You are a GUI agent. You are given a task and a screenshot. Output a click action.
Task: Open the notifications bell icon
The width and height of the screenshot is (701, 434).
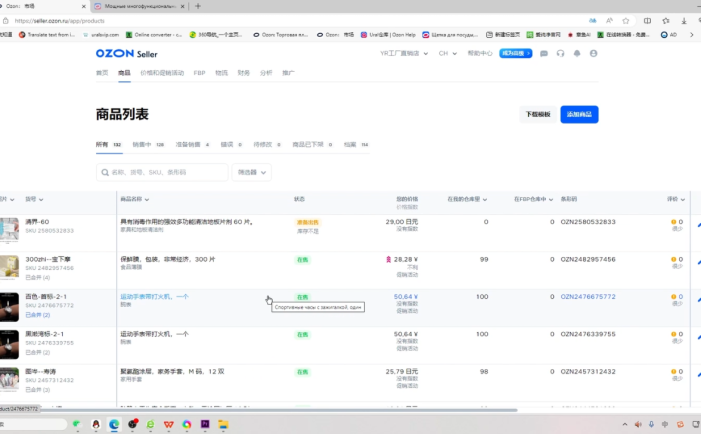click(577, 53)
